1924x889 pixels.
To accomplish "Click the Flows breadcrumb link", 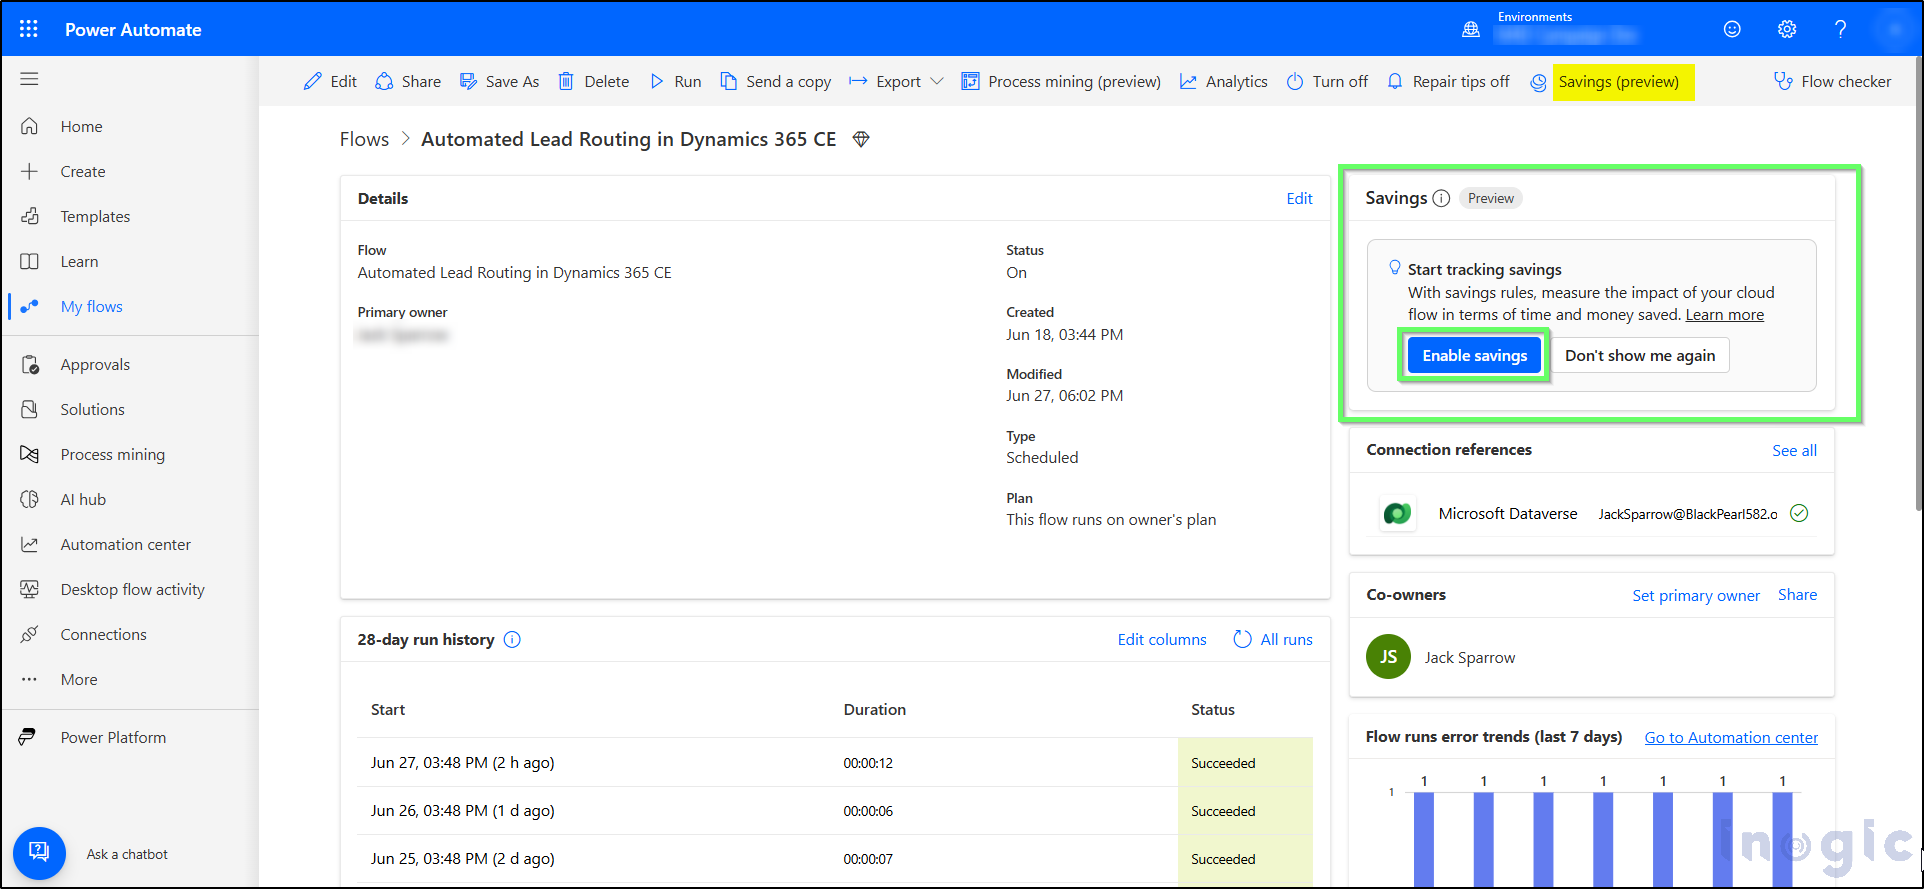I will pyautogui.click(x=364, y=139).
